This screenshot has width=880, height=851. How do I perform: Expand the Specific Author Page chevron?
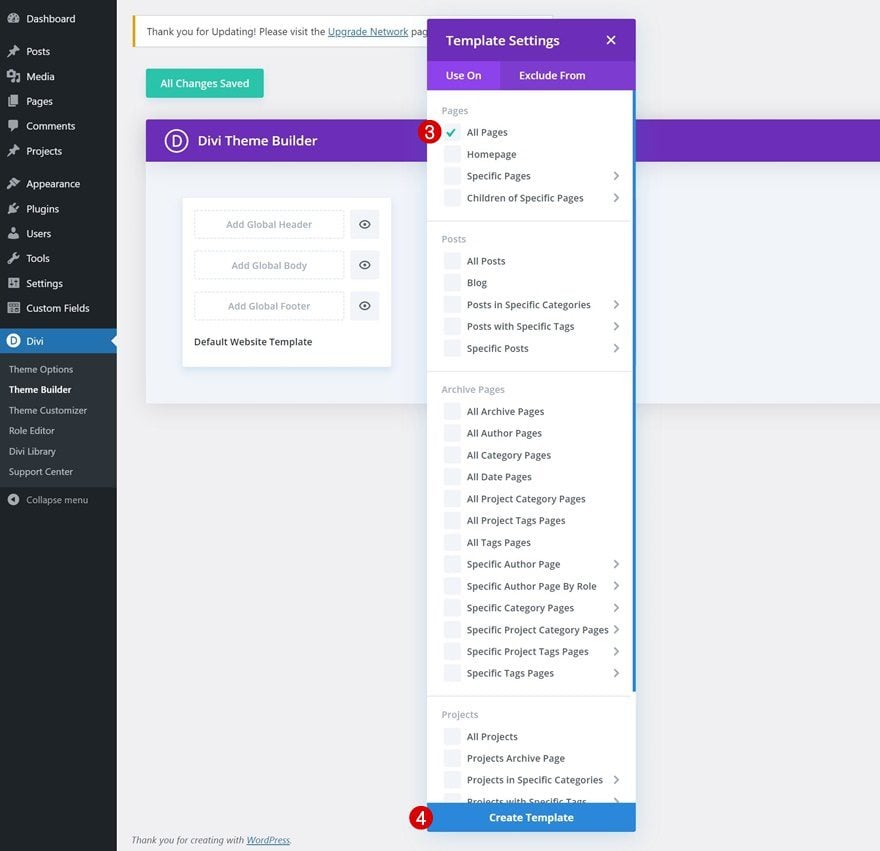616,564
